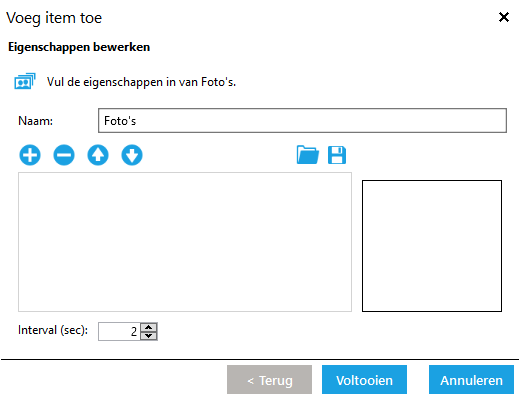Click into the Naam text field
The image size is (520, 400).
[x=302, y=120]
